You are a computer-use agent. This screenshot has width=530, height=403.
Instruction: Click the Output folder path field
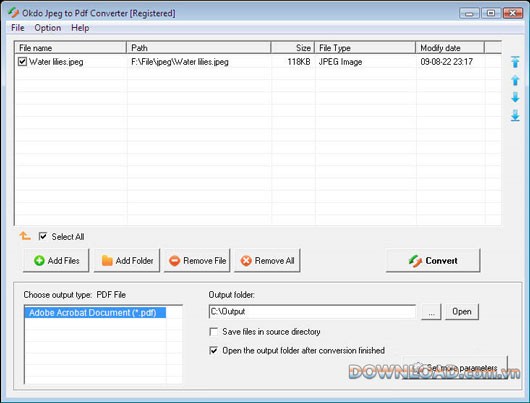click(x=312, y=311)
